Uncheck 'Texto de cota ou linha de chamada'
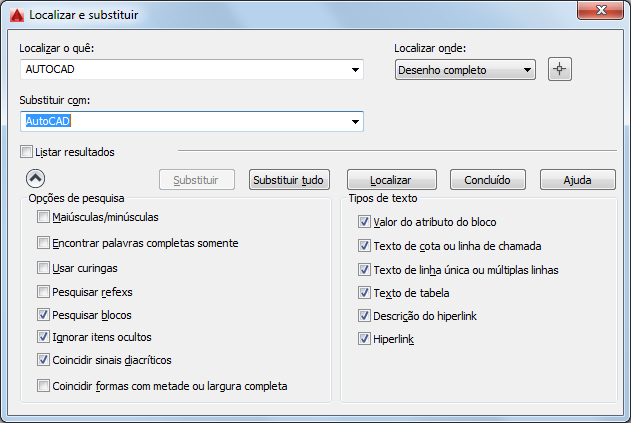This screenshot has width=631, height=423. (x=364, y=246)
